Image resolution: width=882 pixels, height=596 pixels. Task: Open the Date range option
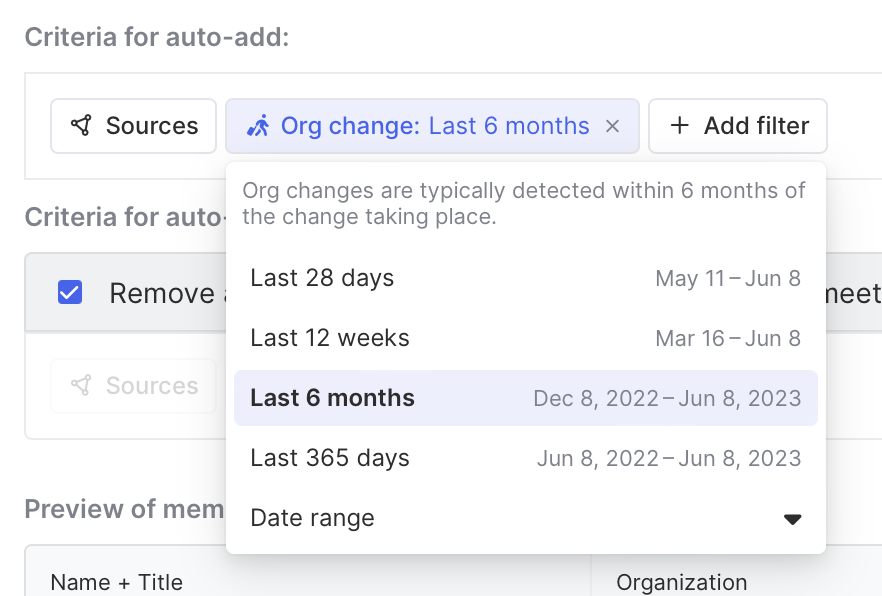click(312, 518)
